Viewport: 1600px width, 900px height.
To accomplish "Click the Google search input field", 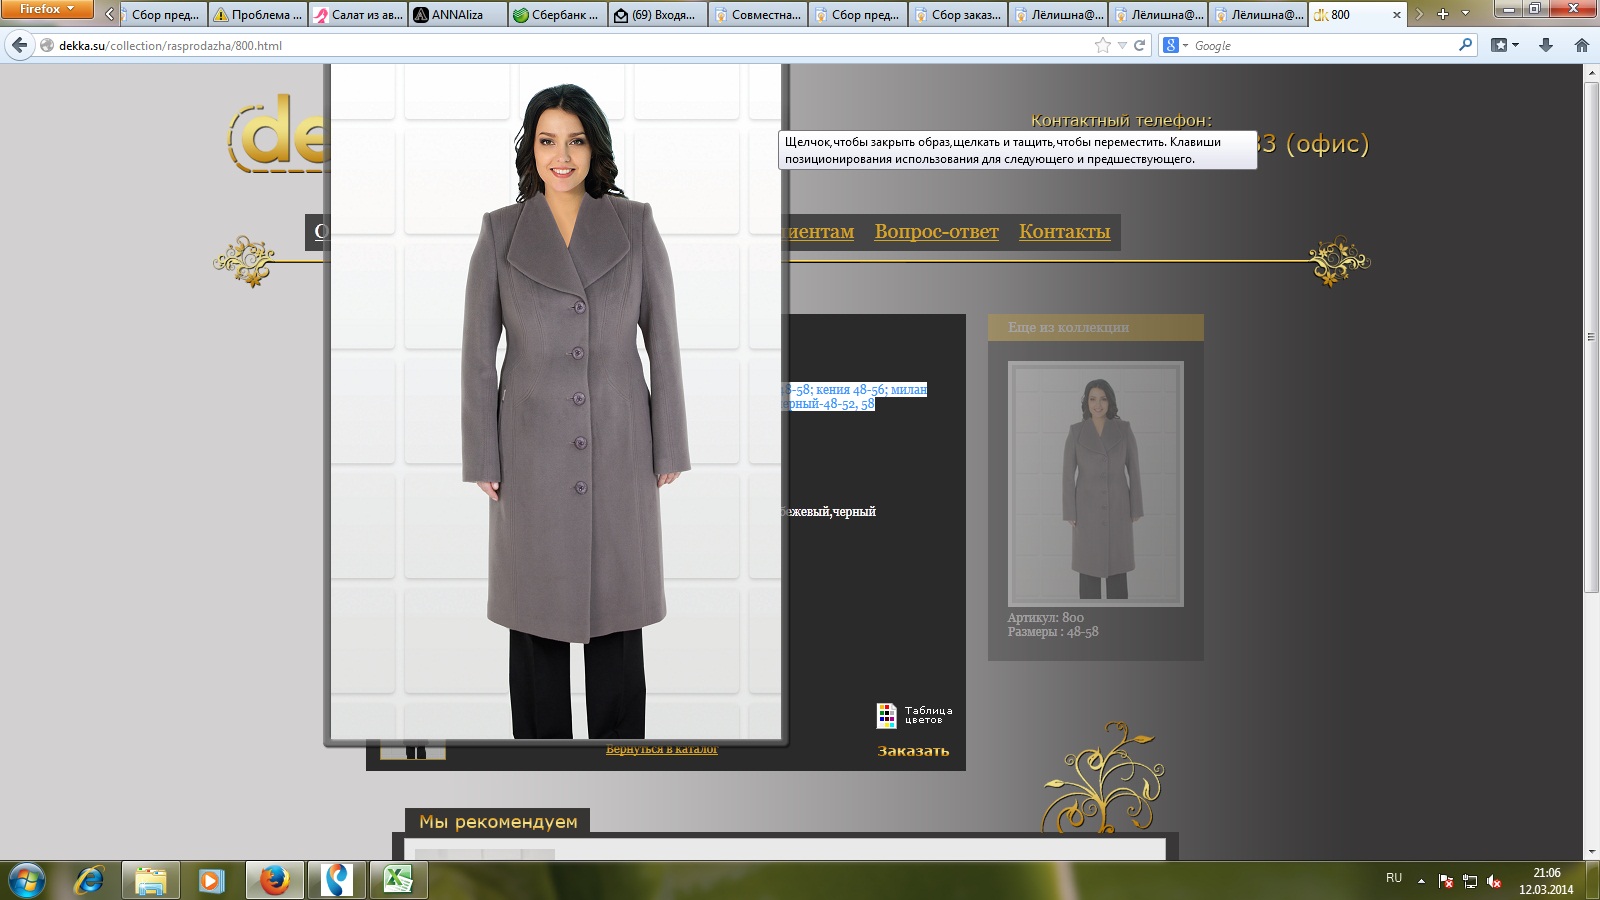I will point(1320,45).
